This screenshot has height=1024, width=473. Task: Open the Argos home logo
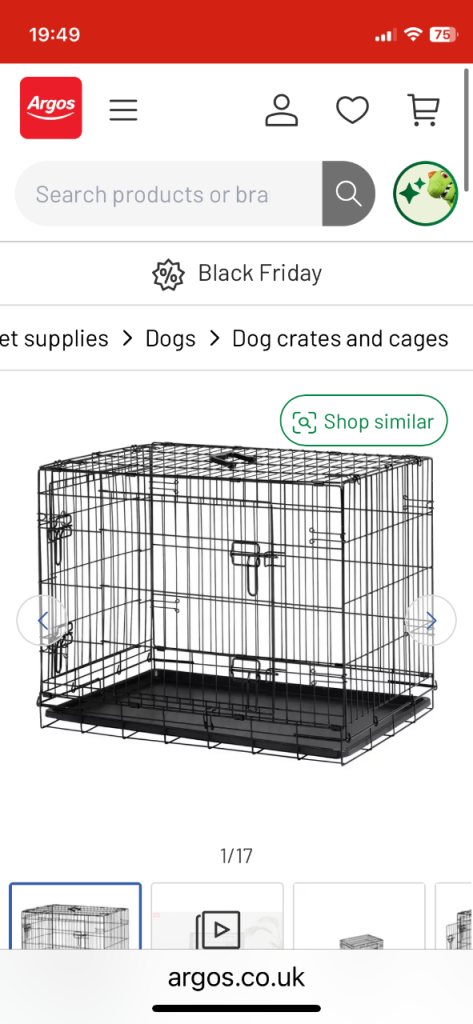51,108
